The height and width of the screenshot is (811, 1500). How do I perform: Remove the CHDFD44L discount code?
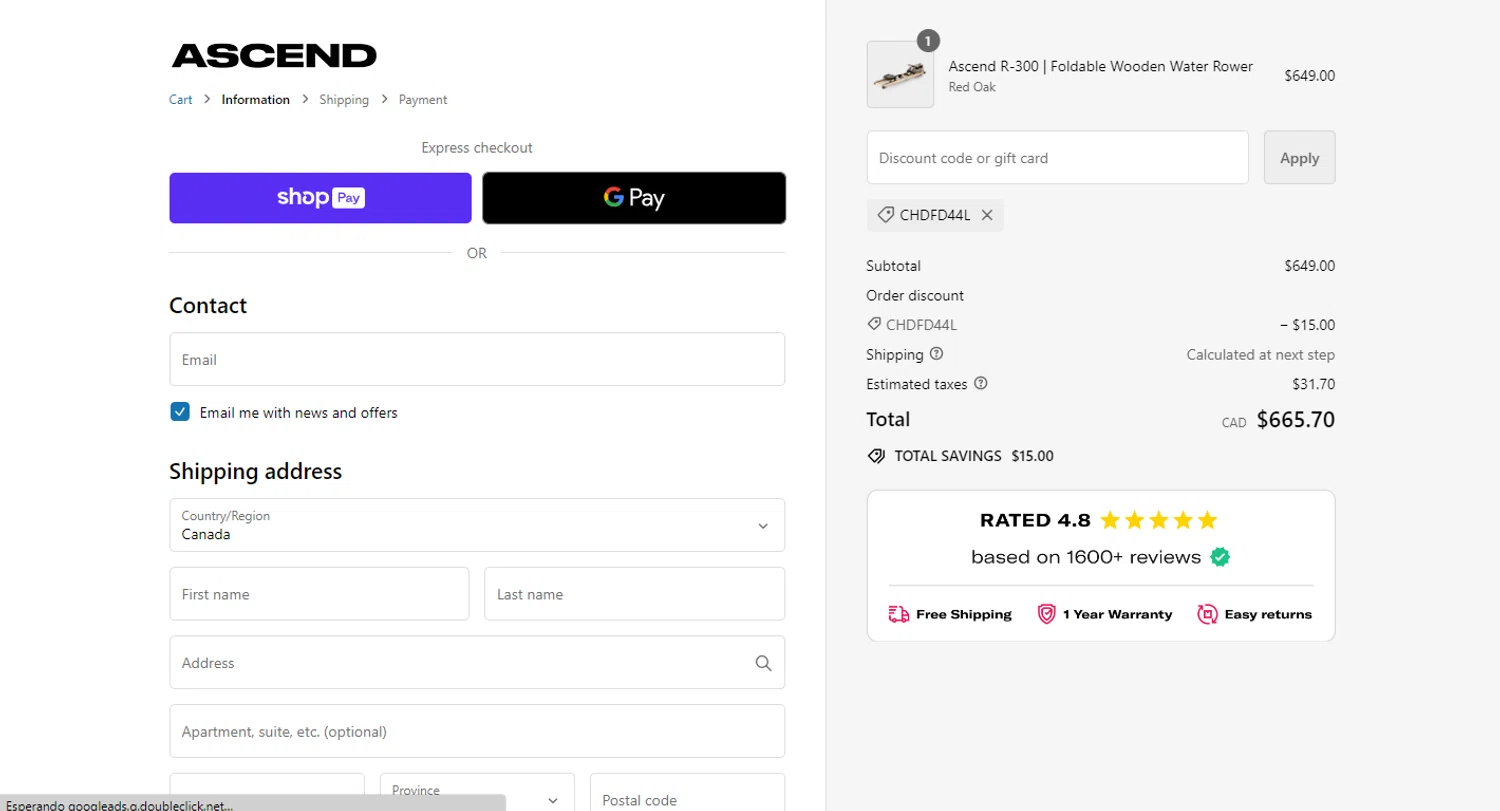[987, 215]
